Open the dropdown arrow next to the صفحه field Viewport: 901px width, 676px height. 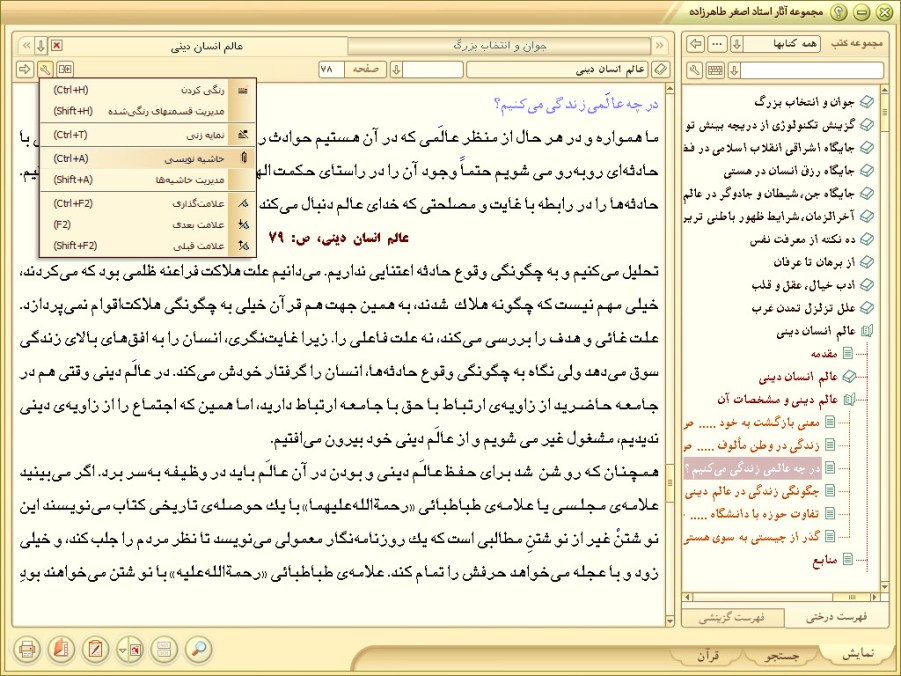[x=396, y=70]
